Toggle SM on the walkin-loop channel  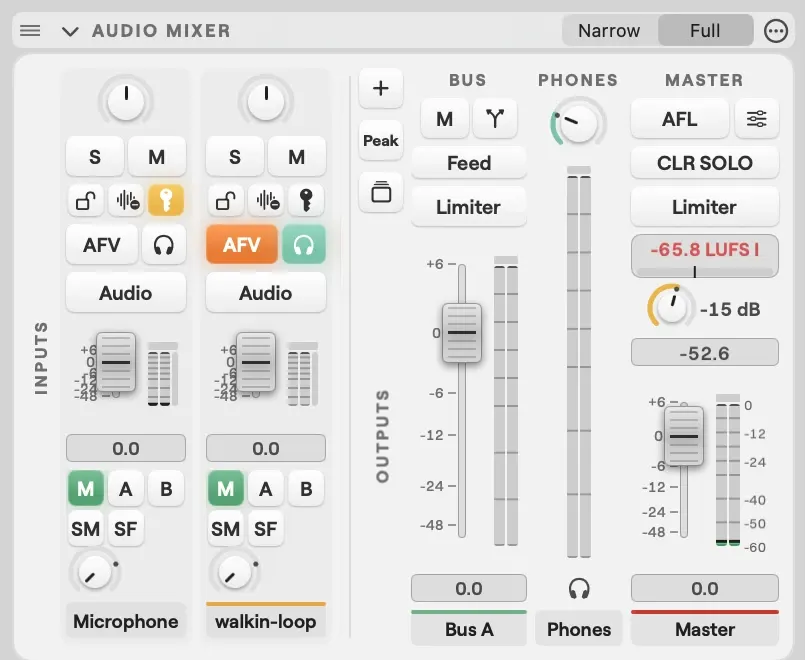[226, 529]
